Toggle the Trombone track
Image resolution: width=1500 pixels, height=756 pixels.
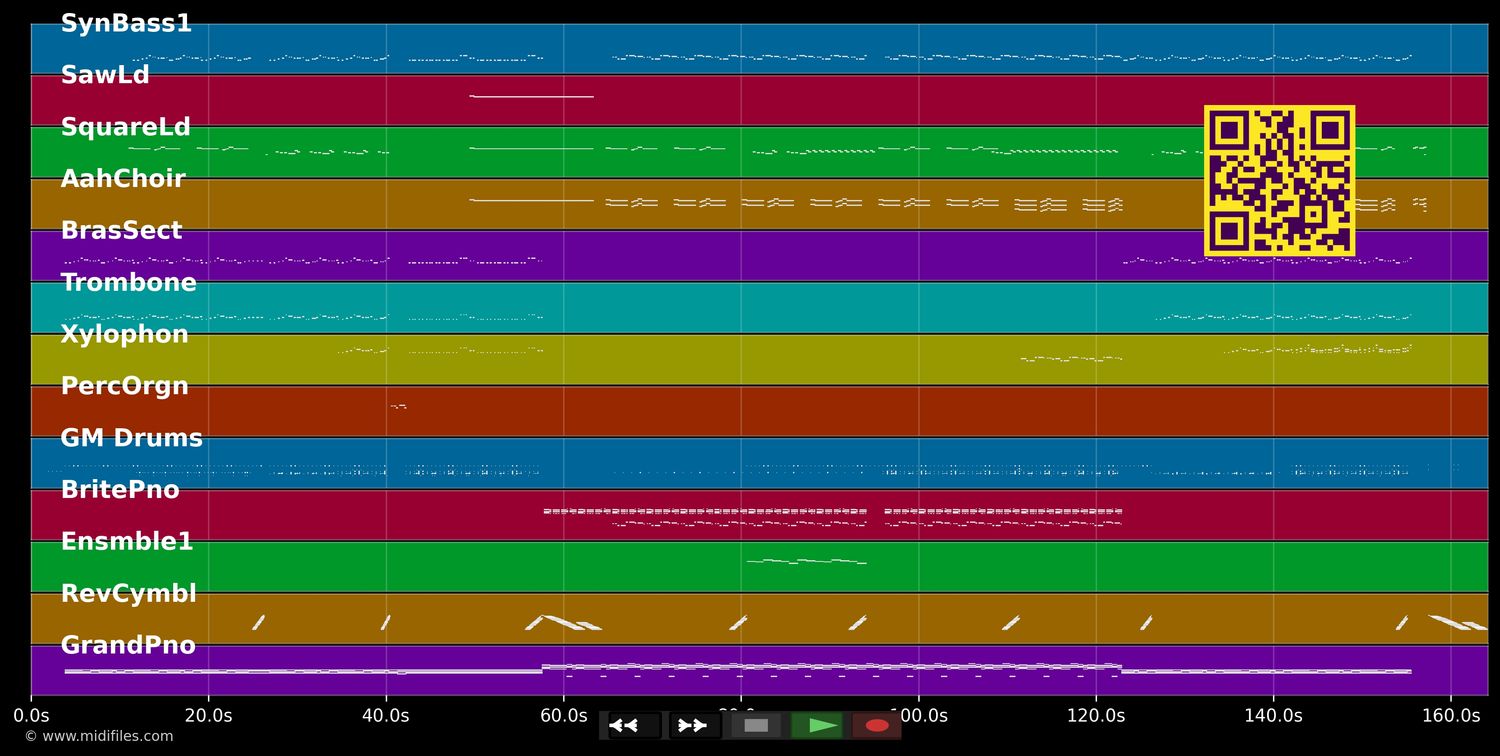[129, 281]
